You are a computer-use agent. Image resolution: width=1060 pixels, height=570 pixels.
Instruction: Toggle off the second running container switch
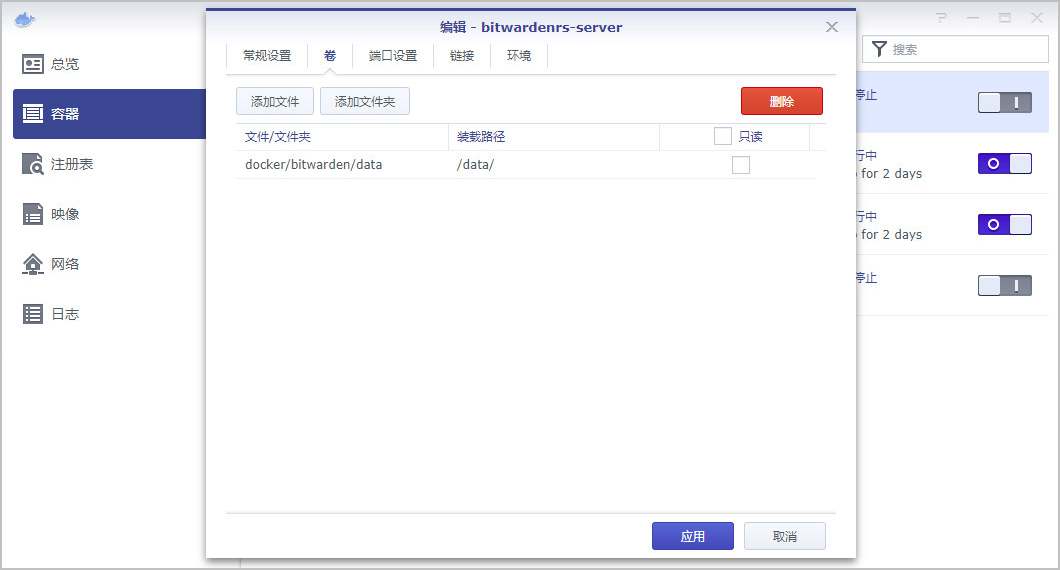pos(1005,224)
